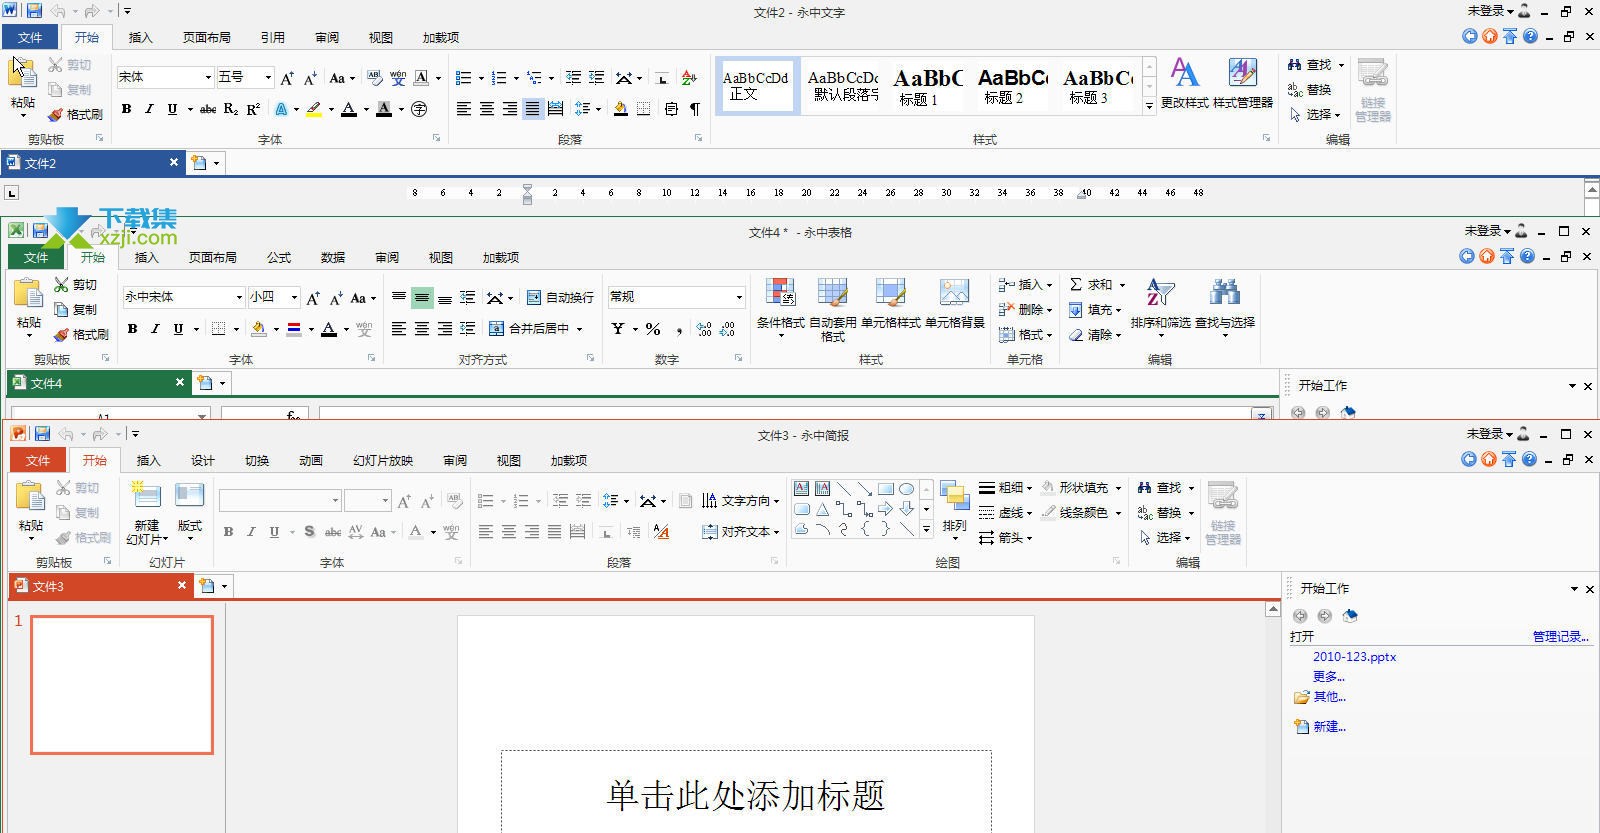The width and height of the screenshot is (1600, 833).
Task: Center paragraph text in the Word window
Action: point(487,109)
